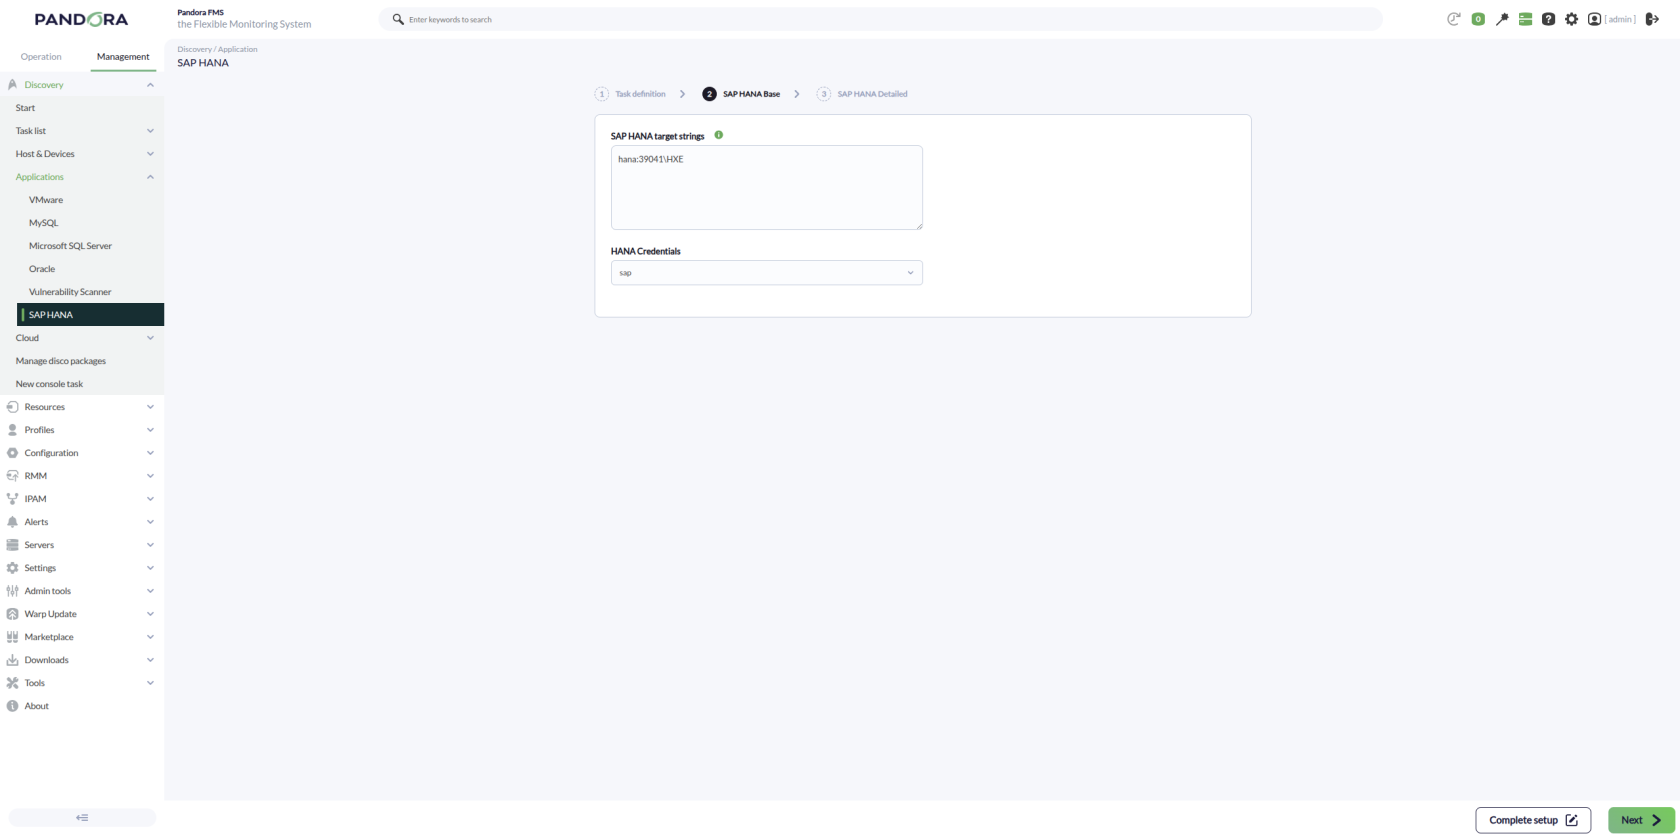
Task: Click the IPAM menu icon
Action: tap(12, 499)
